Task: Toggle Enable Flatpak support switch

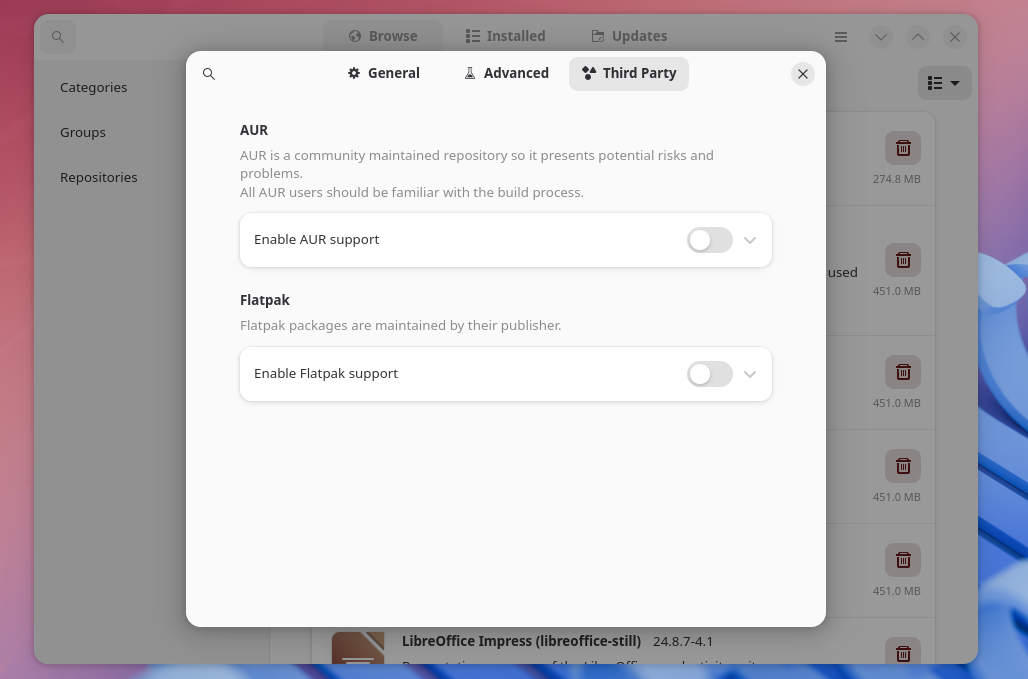Action: click(709, 374)
